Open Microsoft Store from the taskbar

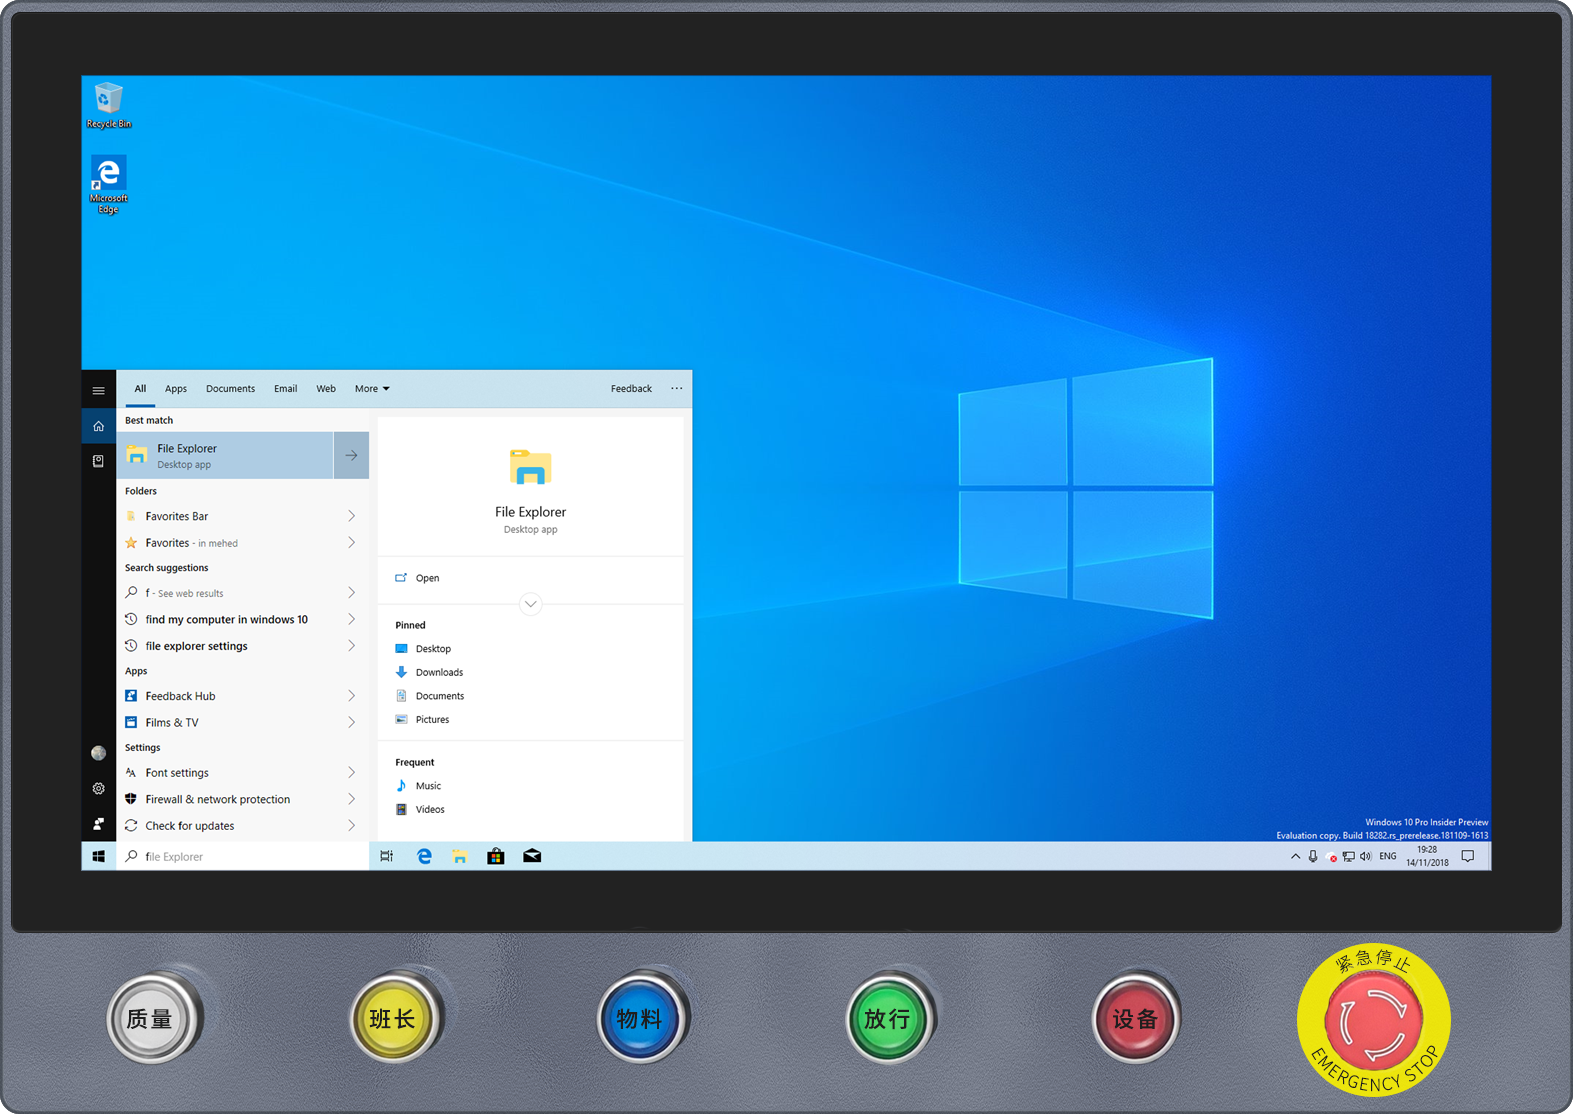tap(495, 856)
